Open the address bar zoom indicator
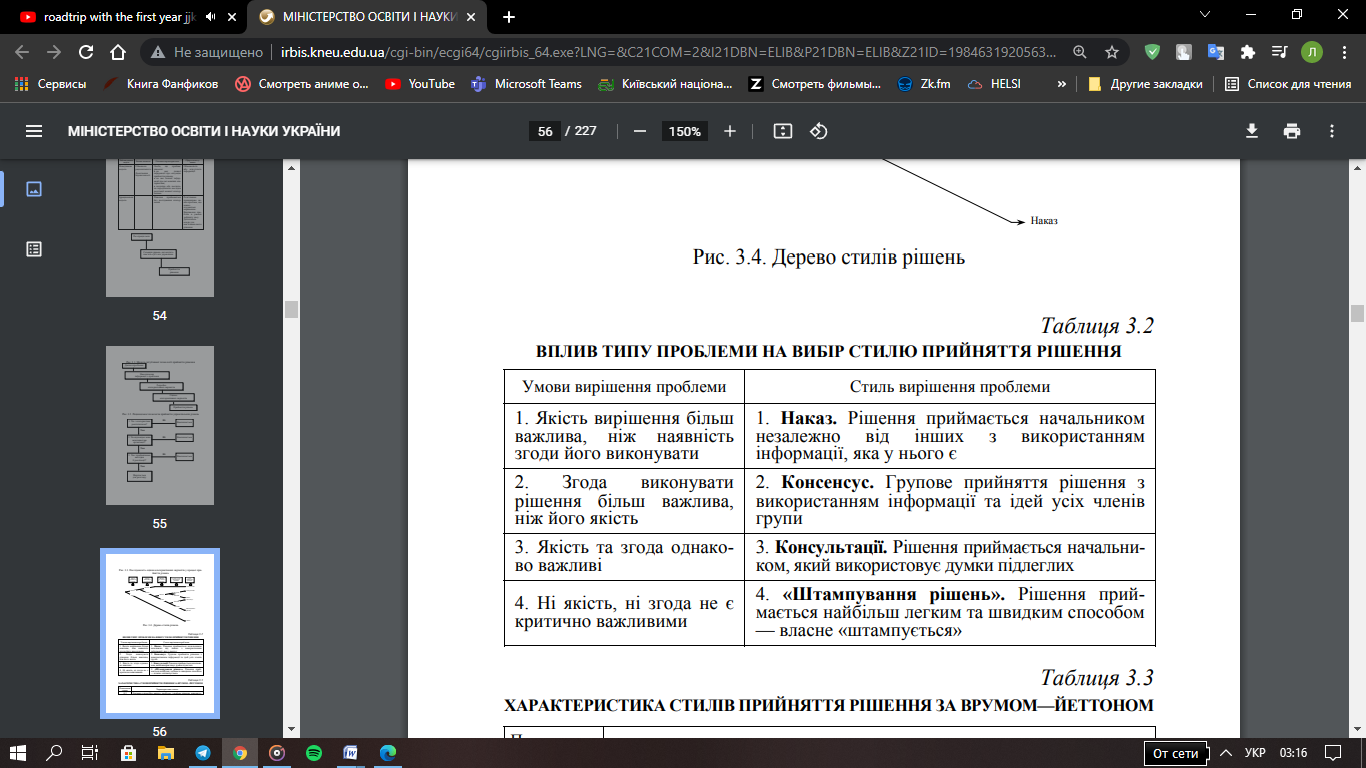1366x768 pixels. tap(1080, 52)
